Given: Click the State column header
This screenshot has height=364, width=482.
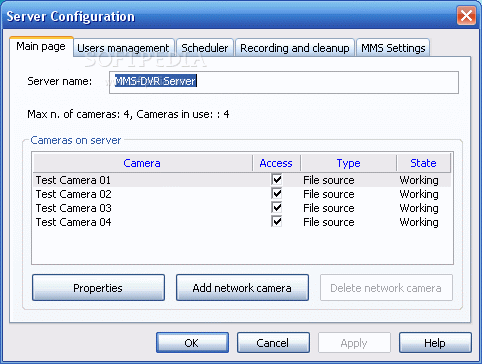Looking at the screenshot, I should point(423,163).
